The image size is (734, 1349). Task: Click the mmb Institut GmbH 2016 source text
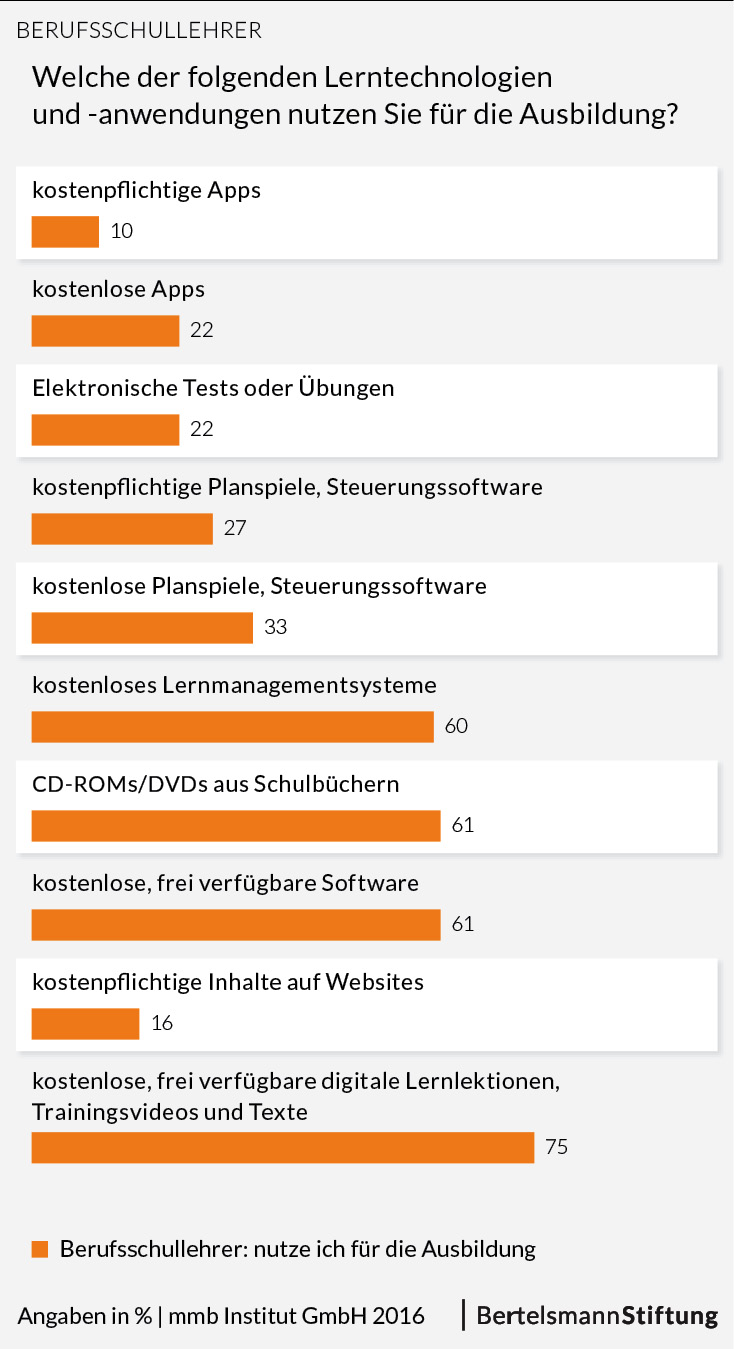(x=296, y=1316)
